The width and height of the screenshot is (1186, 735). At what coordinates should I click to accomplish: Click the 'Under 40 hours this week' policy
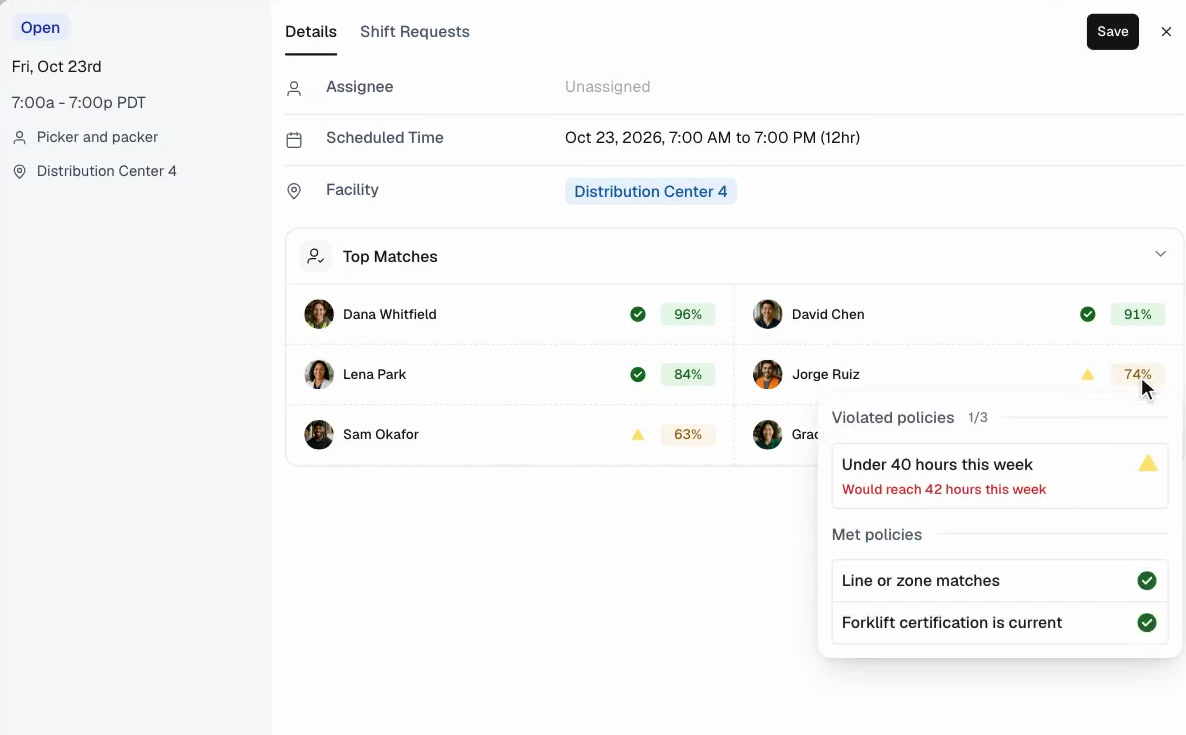point(1000,476)
